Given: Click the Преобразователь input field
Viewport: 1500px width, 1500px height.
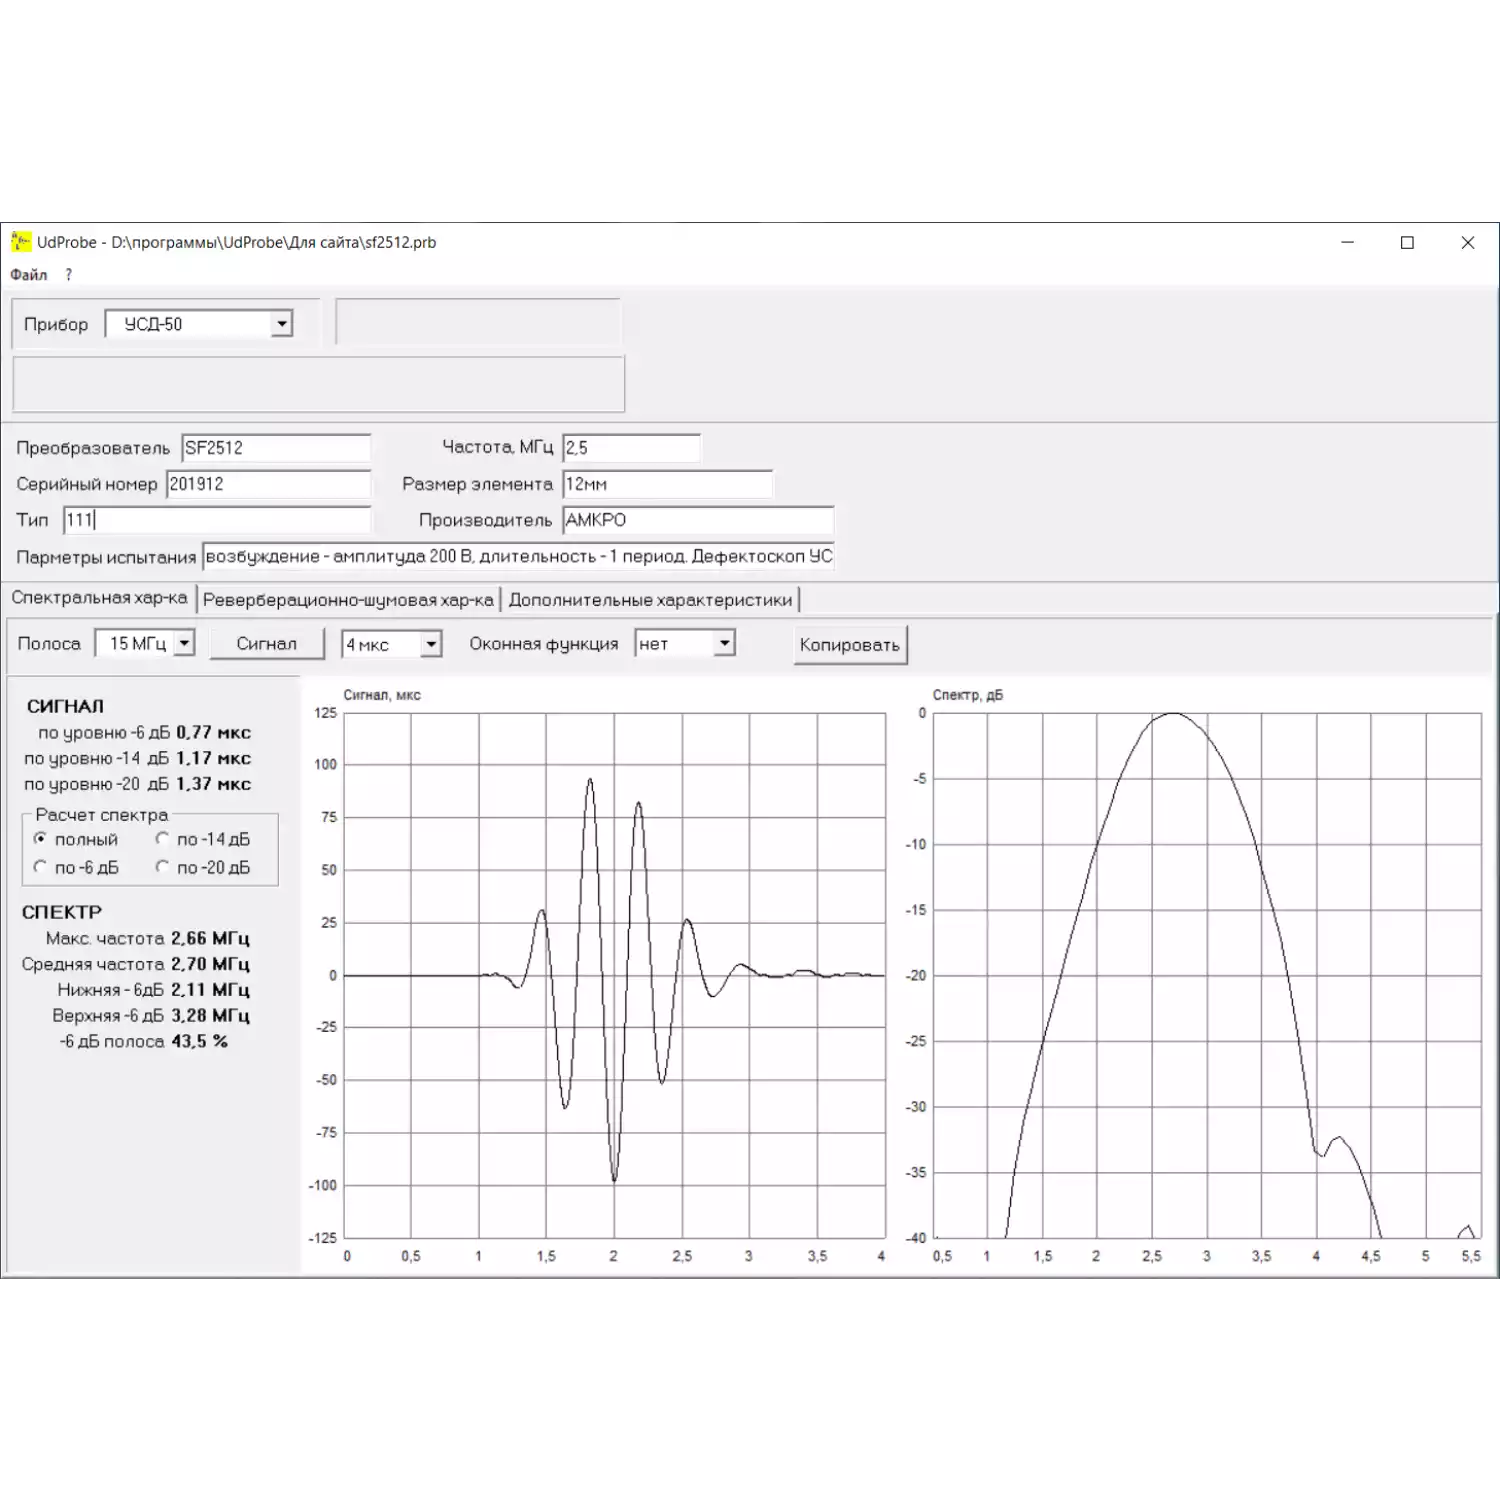Looking at the screenshot, I should click(x=275, y=448).
